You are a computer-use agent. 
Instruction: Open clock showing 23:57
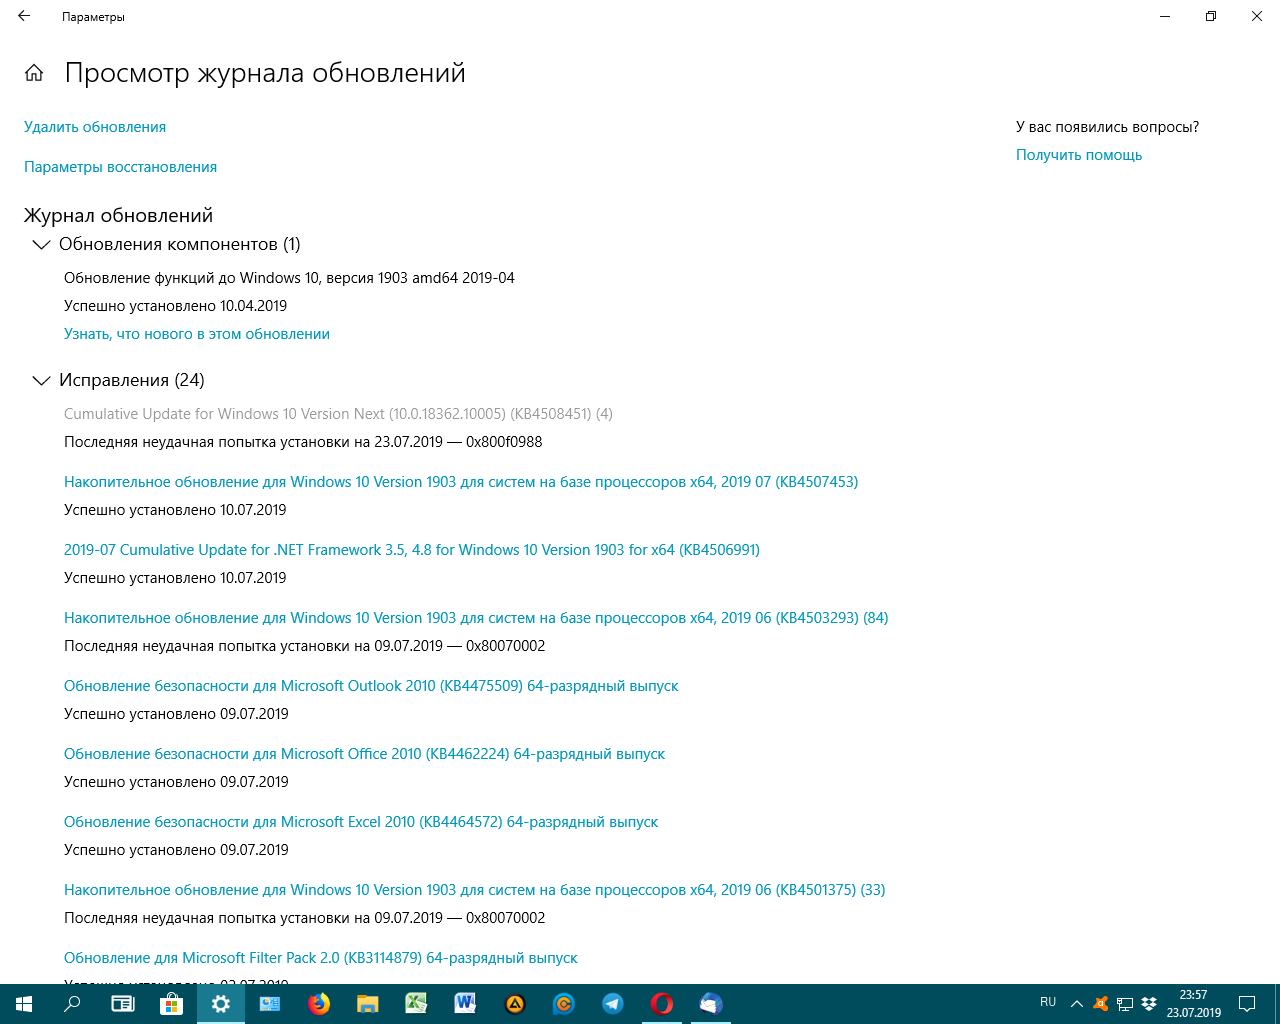[1193, 1004]
